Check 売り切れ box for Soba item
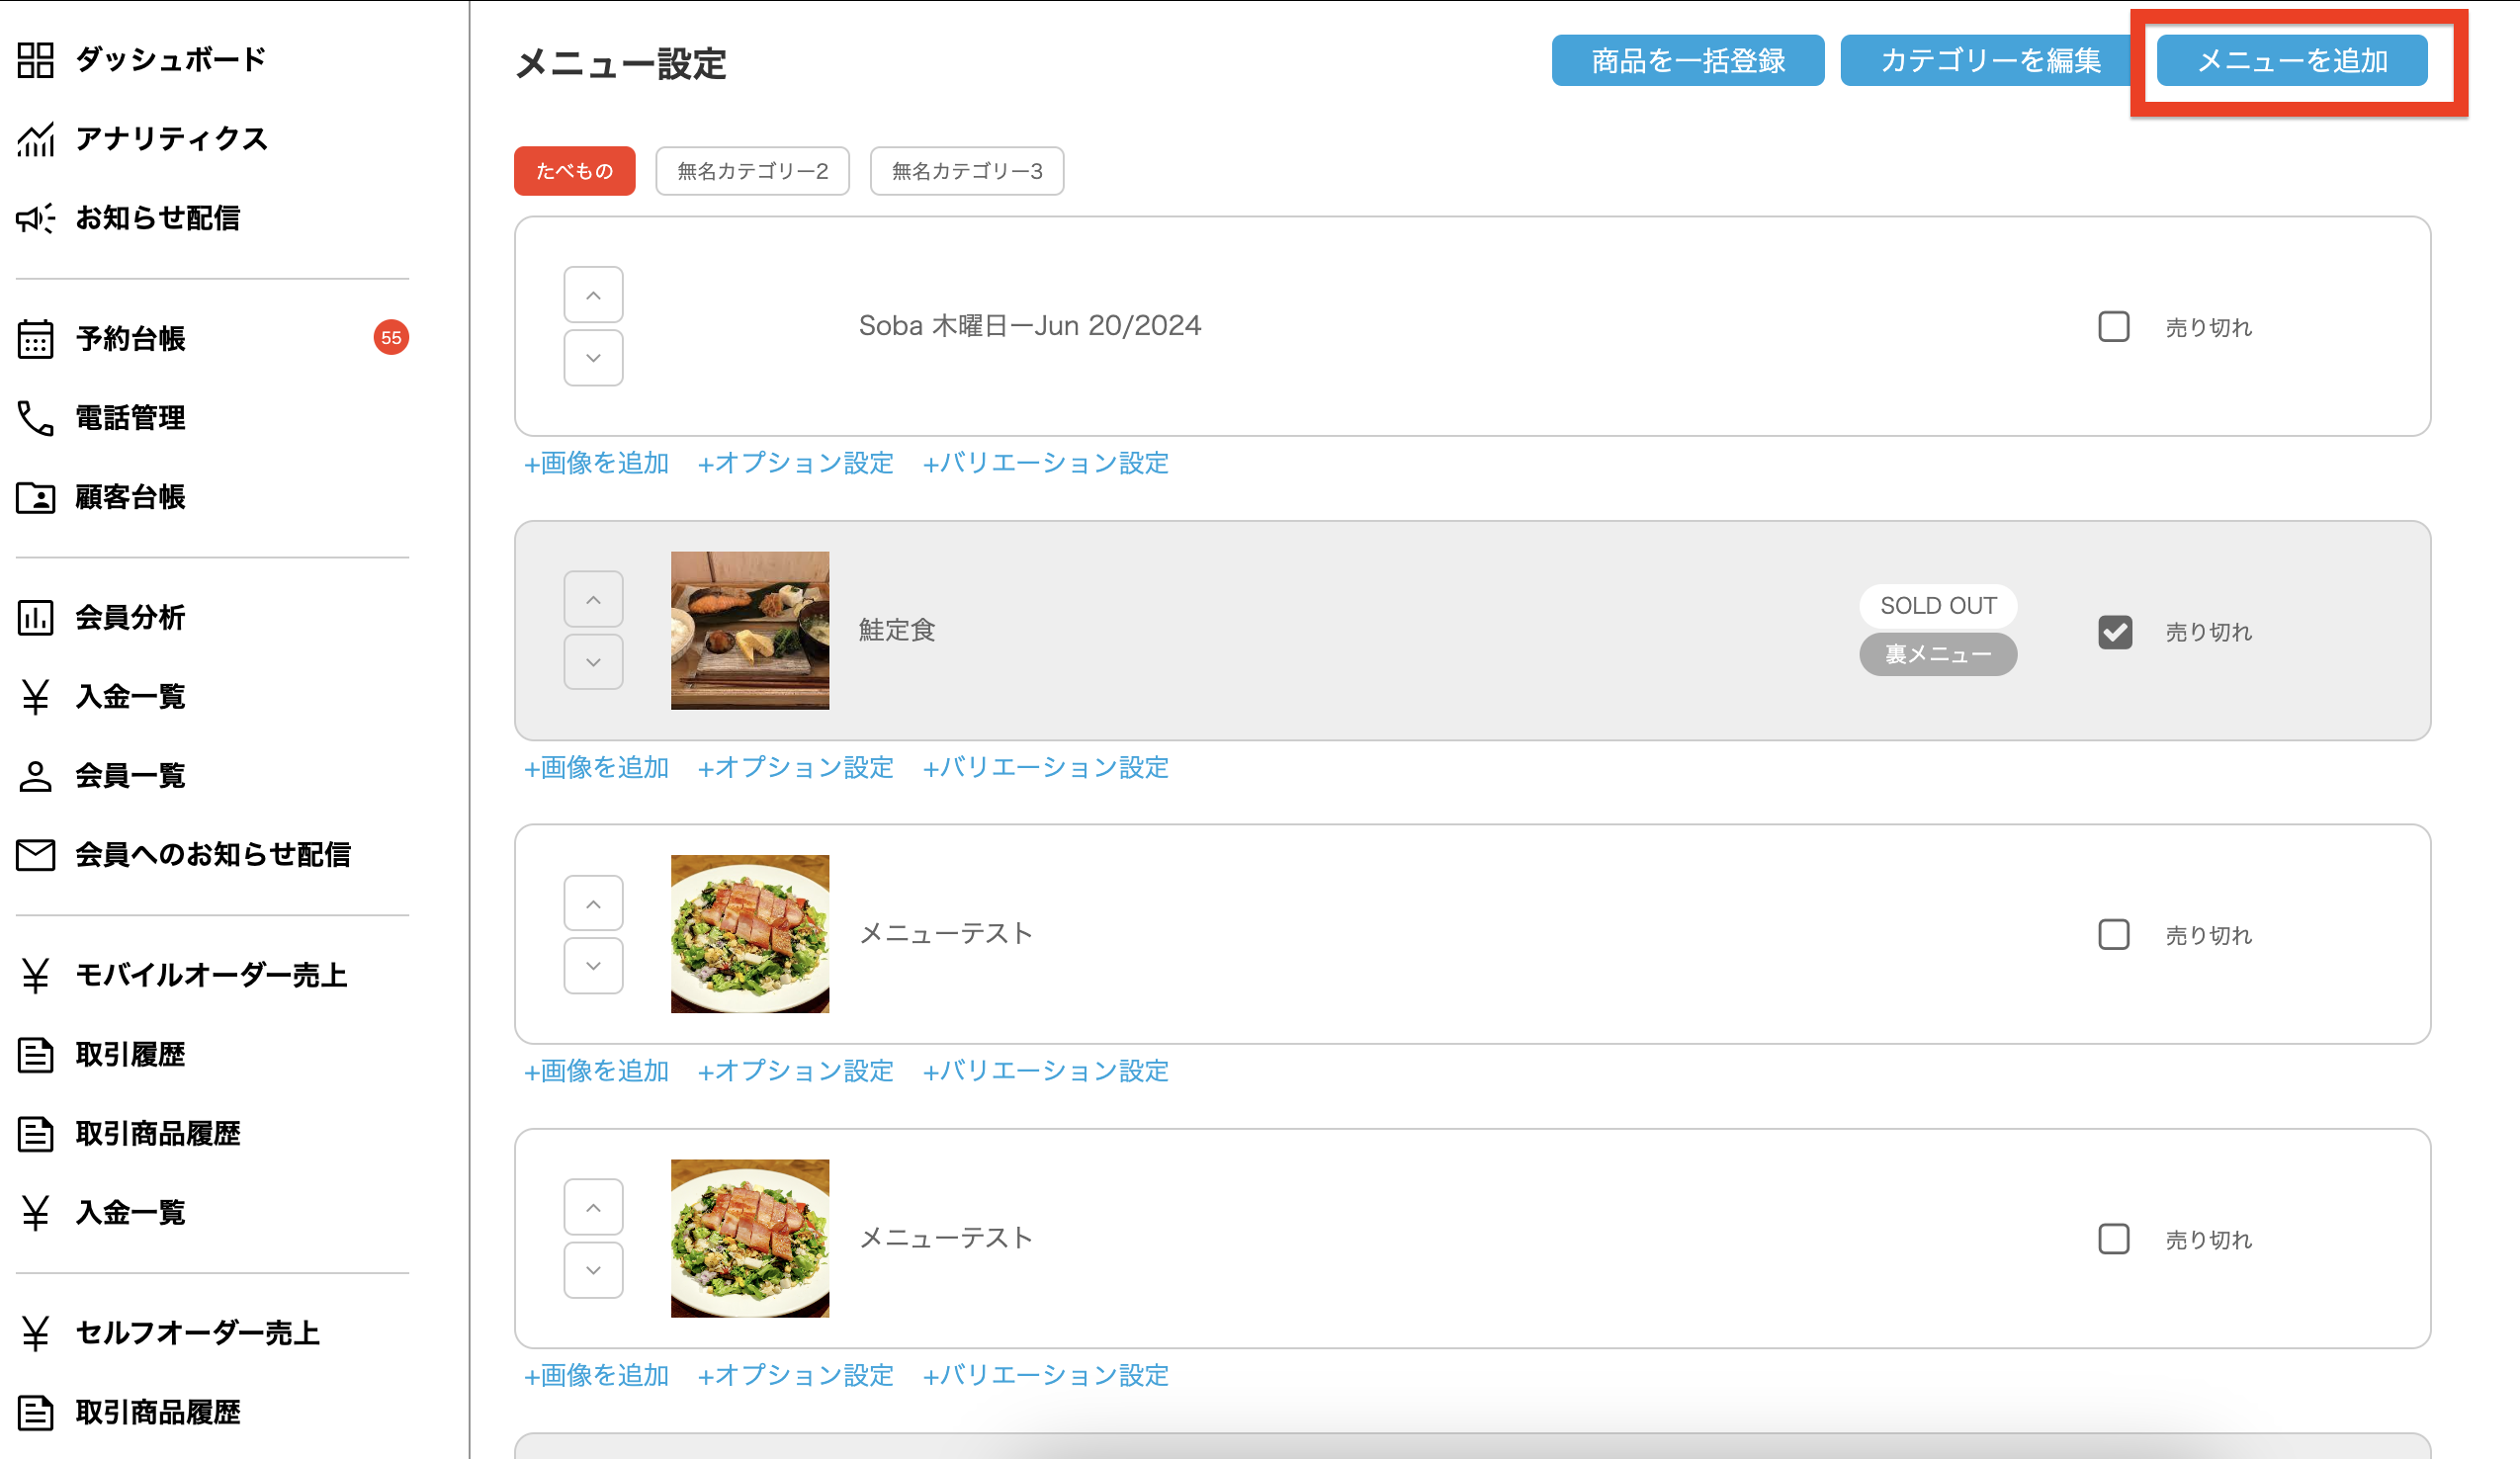Screen dimensions: 2520x1459 pyautogui.click(x=2113, y=327)
